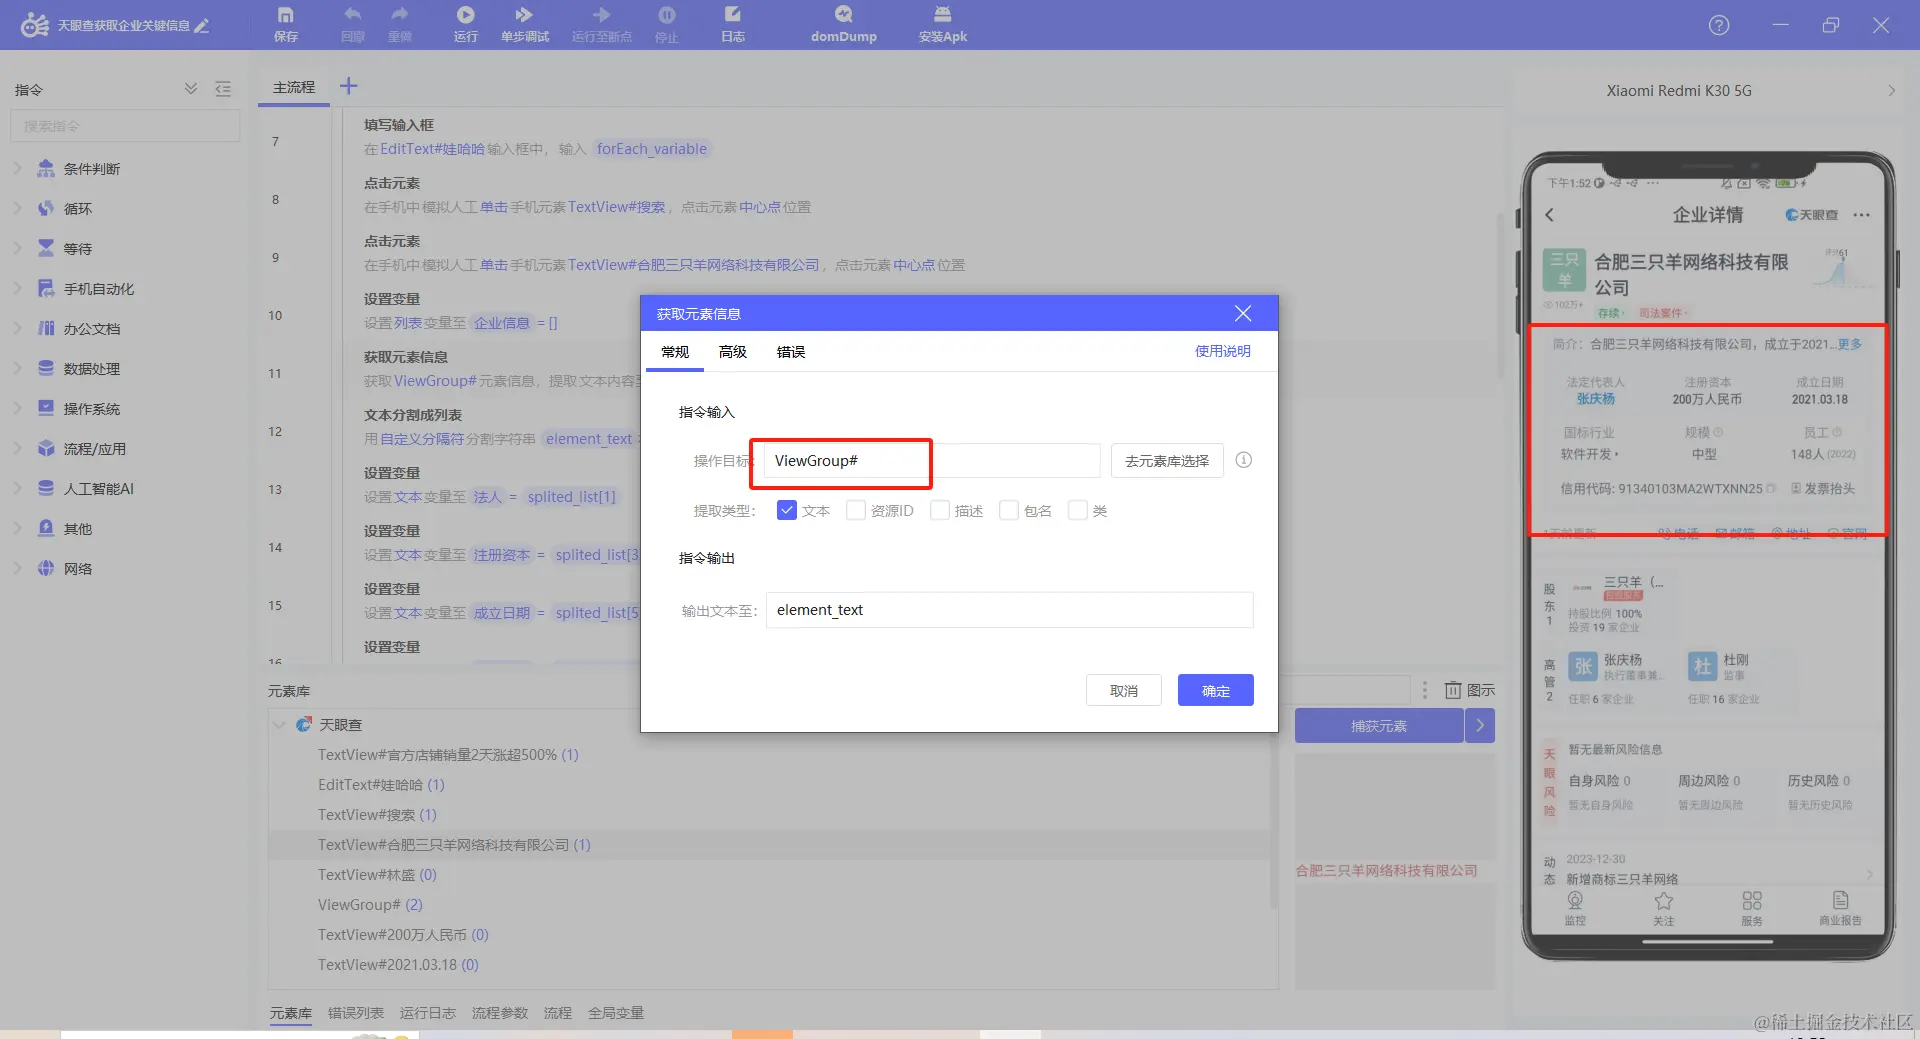Redo using the 重做 toolbar icon
The width and height of the screenshot is (1920, 1039).
click(x=400, y=24)
